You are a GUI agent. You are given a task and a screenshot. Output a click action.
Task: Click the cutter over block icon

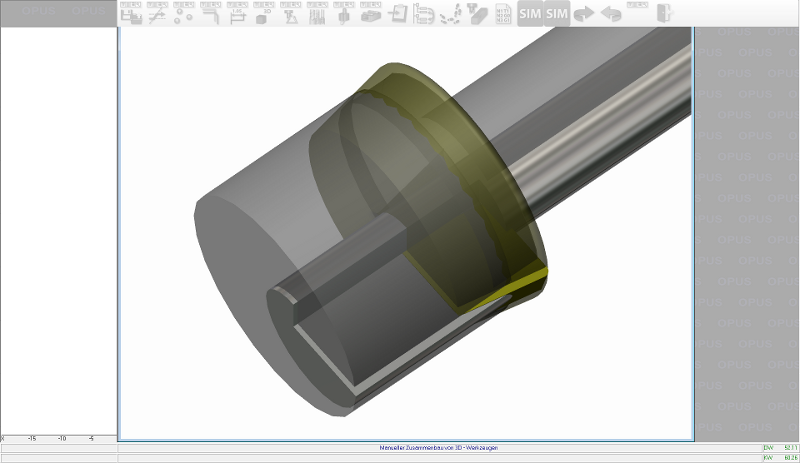point(477,14)
